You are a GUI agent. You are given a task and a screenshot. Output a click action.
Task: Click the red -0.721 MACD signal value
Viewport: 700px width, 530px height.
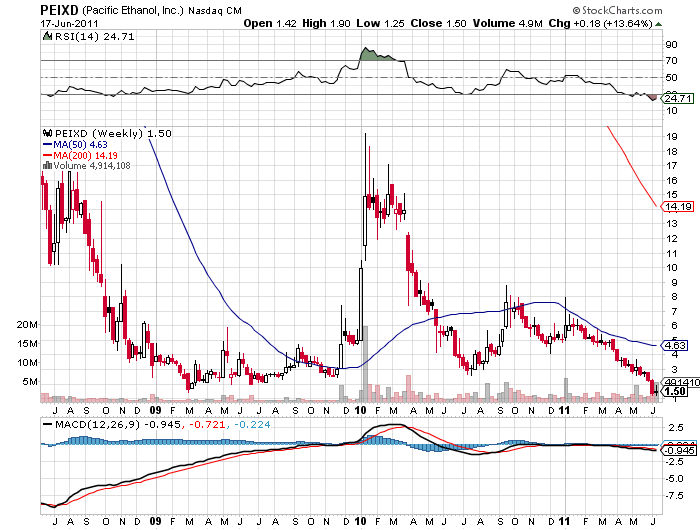click(207, 425)
